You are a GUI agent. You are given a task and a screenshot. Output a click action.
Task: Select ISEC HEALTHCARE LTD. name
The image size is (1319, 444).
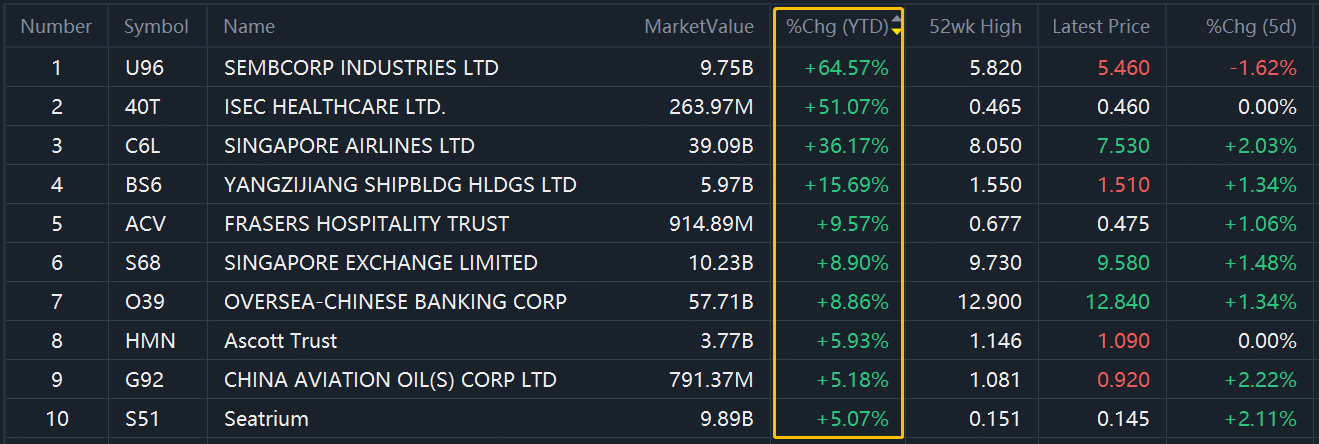(x=335, y=107)
